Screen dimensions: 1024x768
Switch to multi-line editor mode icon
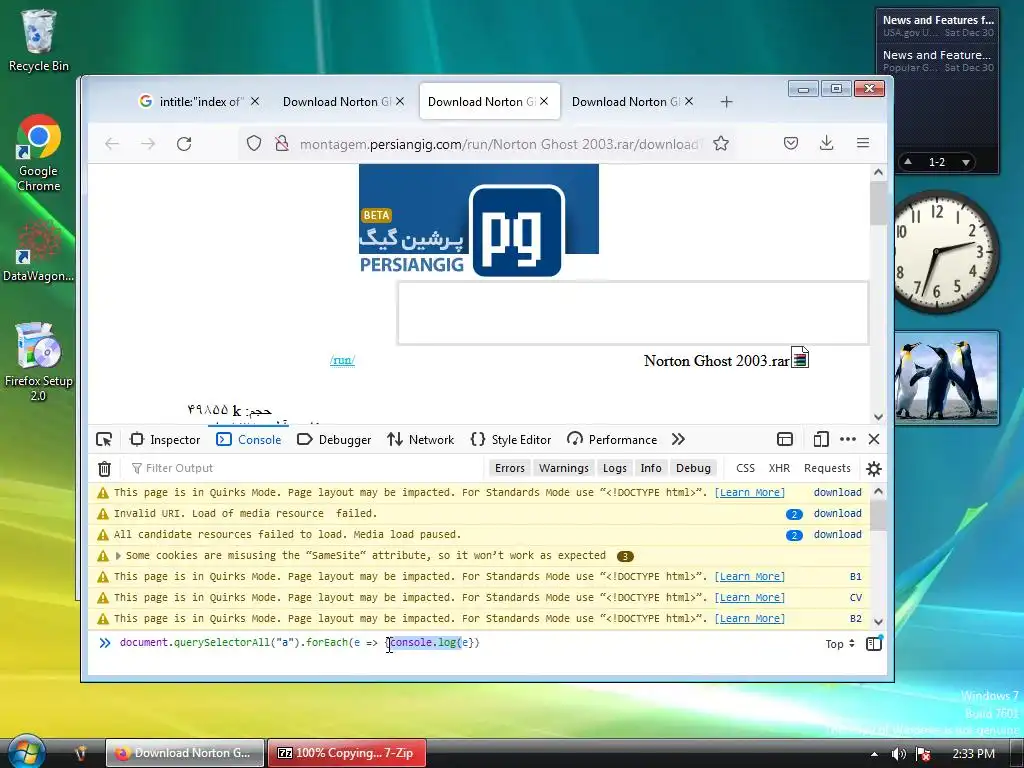coord(874,643)
